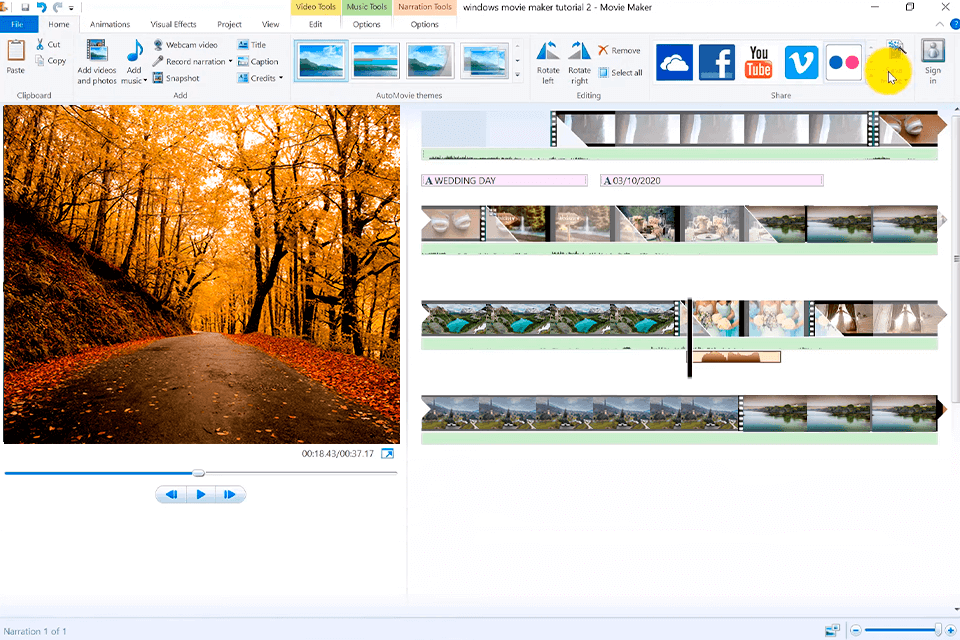
Task: Change thumbnail size icon in status bar
Action: pos(833,630)
